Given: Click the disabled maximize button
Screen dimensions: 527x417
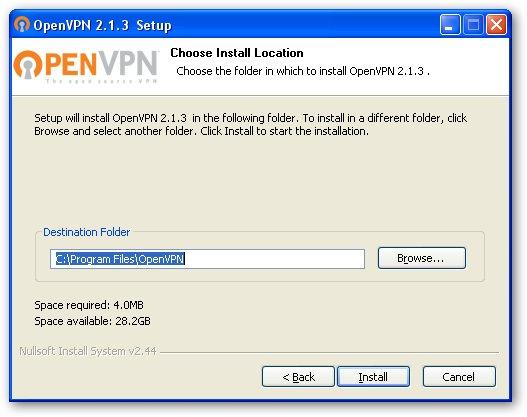Looking at the screenshot, I should pyautogui.click(x=473, y=25).
